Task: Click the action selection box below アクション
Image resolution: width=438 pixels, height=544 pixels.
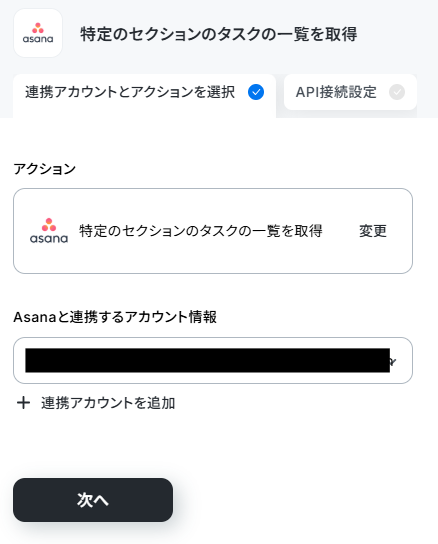Action: click(x=213, y=231)
